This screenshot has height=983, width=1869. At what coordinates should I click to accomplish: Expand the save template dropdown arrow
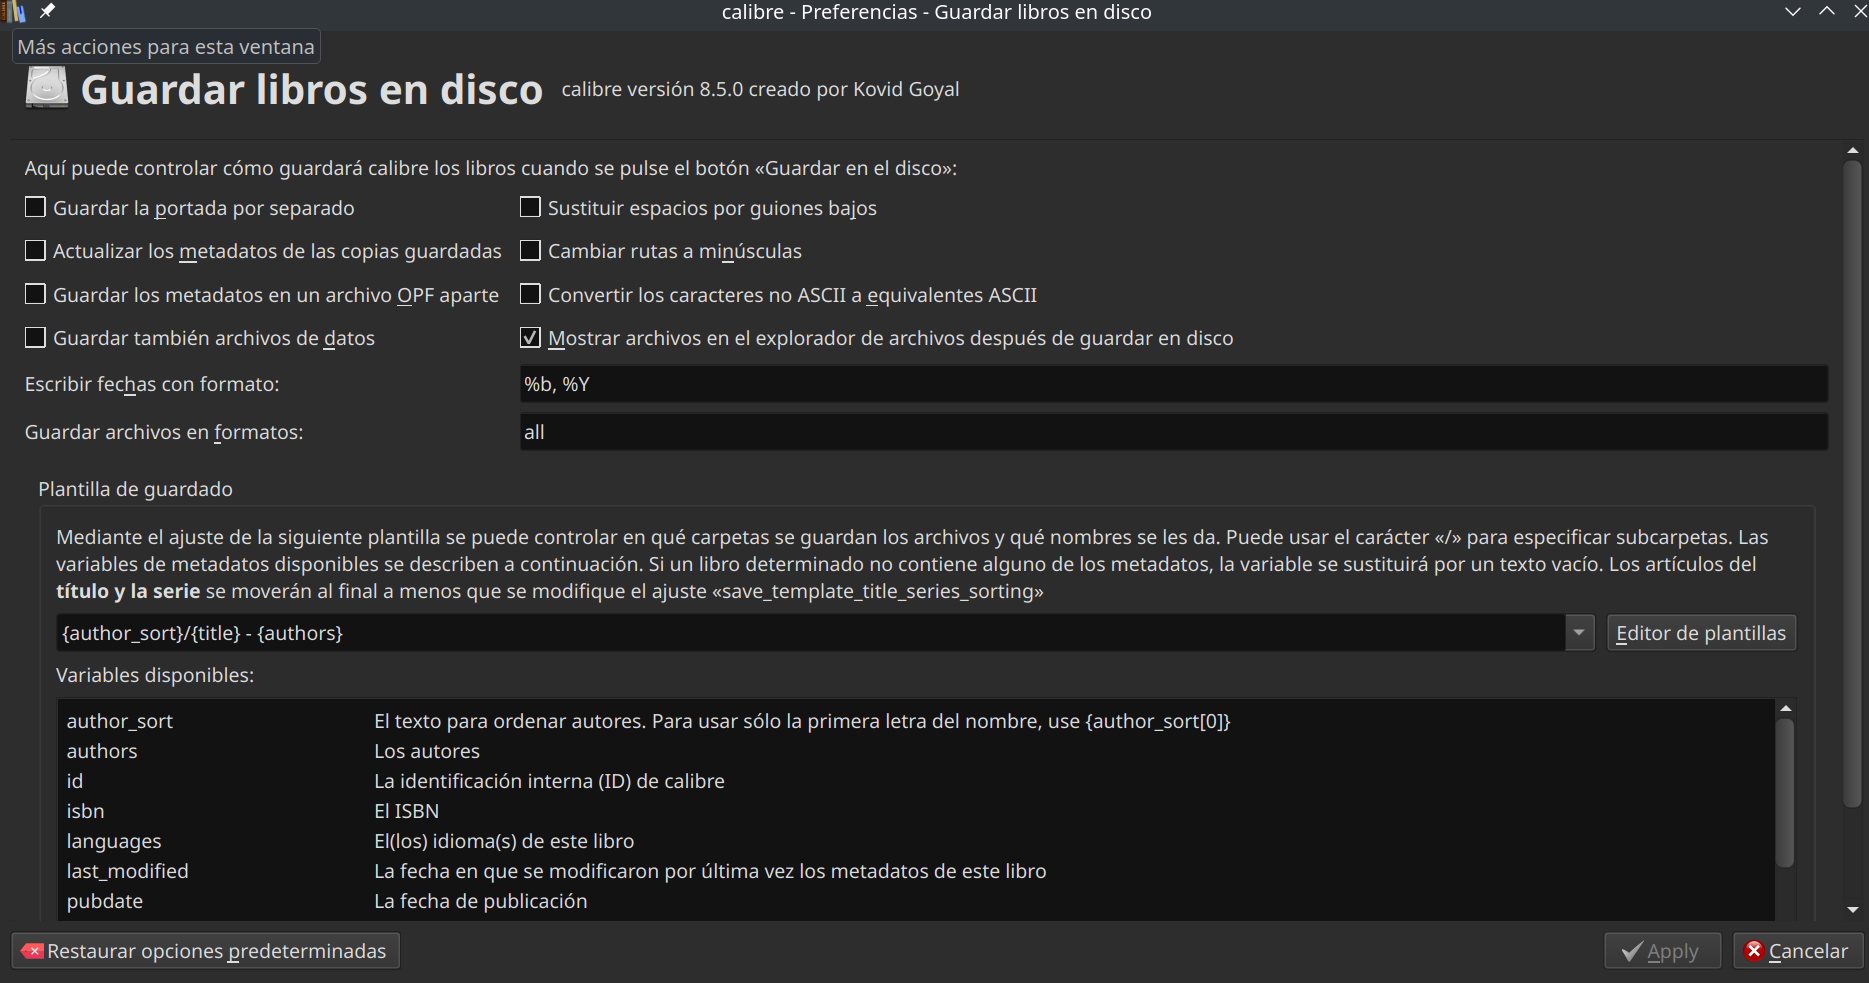pos(1579,633)
